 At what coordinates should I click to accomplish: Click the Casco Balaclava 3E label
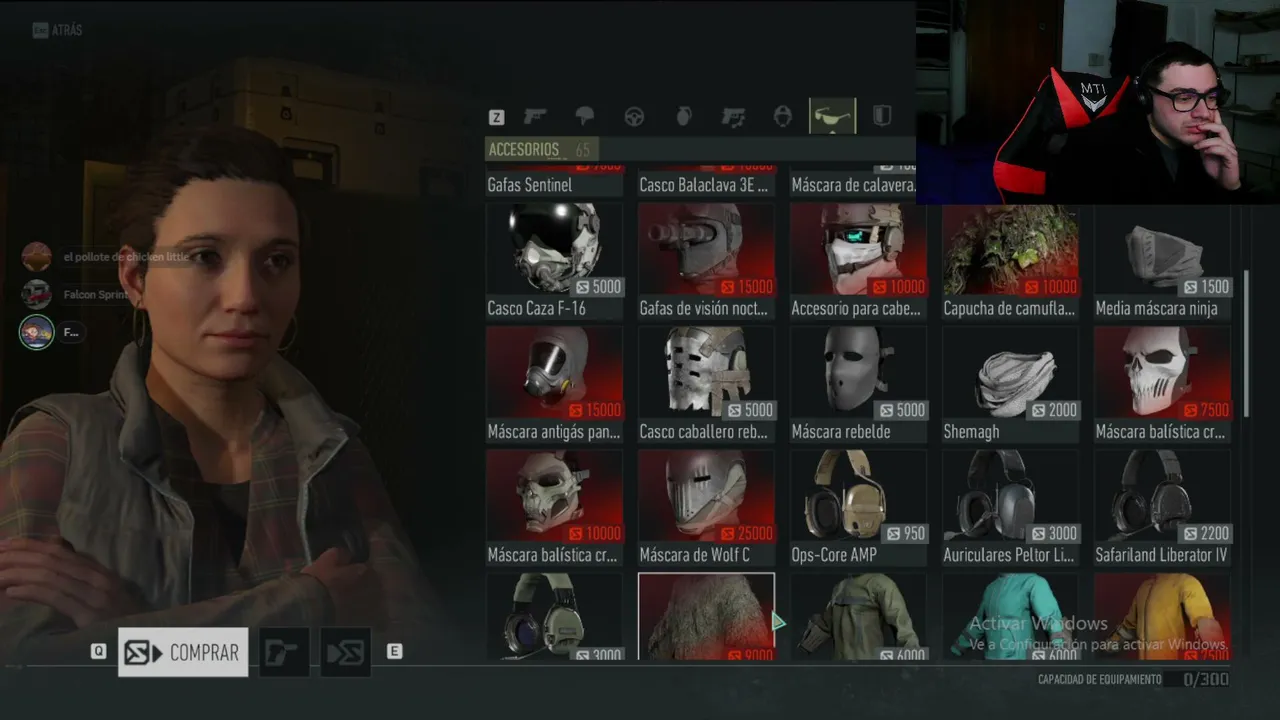pos(704,185)
